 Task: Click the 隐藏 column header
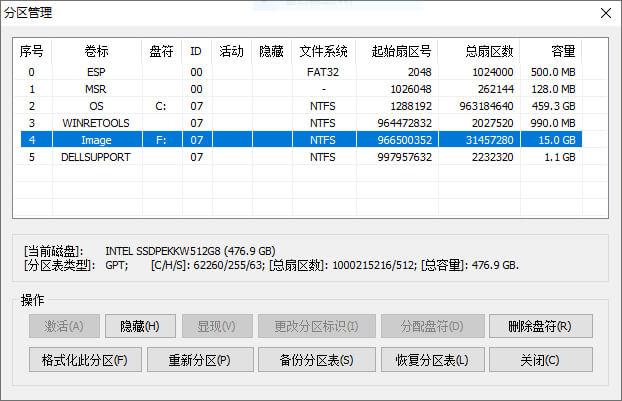click(x=272, y=51)
